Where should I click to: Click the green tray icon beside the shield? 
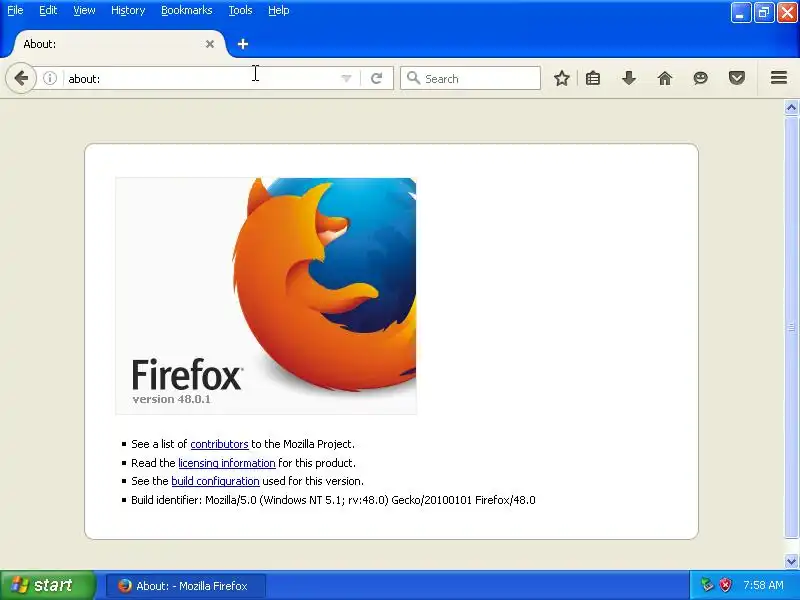coord(707,585)
